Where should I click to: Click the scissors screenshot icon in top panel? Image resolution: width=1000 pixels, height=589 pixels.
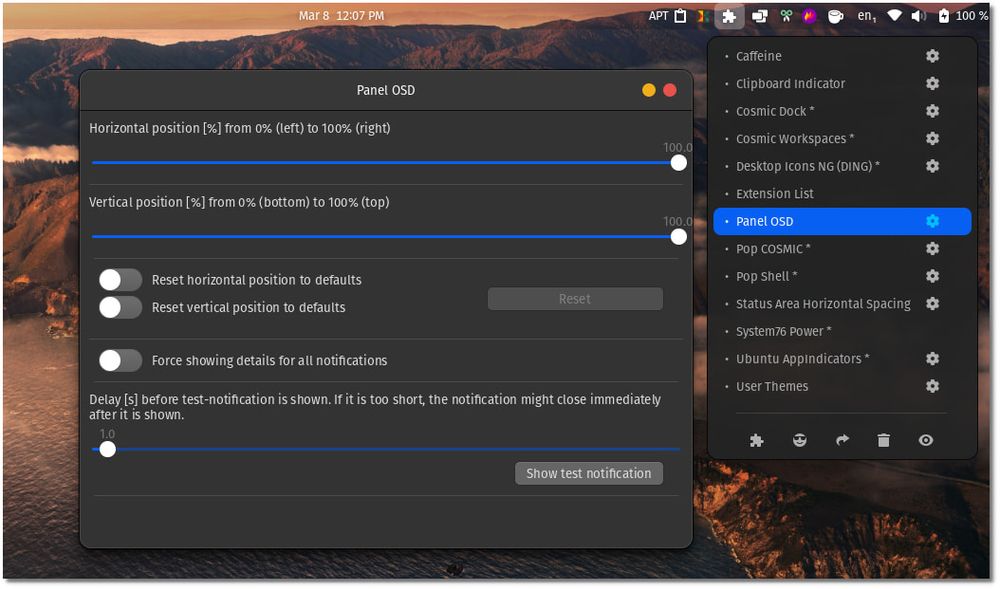pyautogui.click(x=786, y=15)
